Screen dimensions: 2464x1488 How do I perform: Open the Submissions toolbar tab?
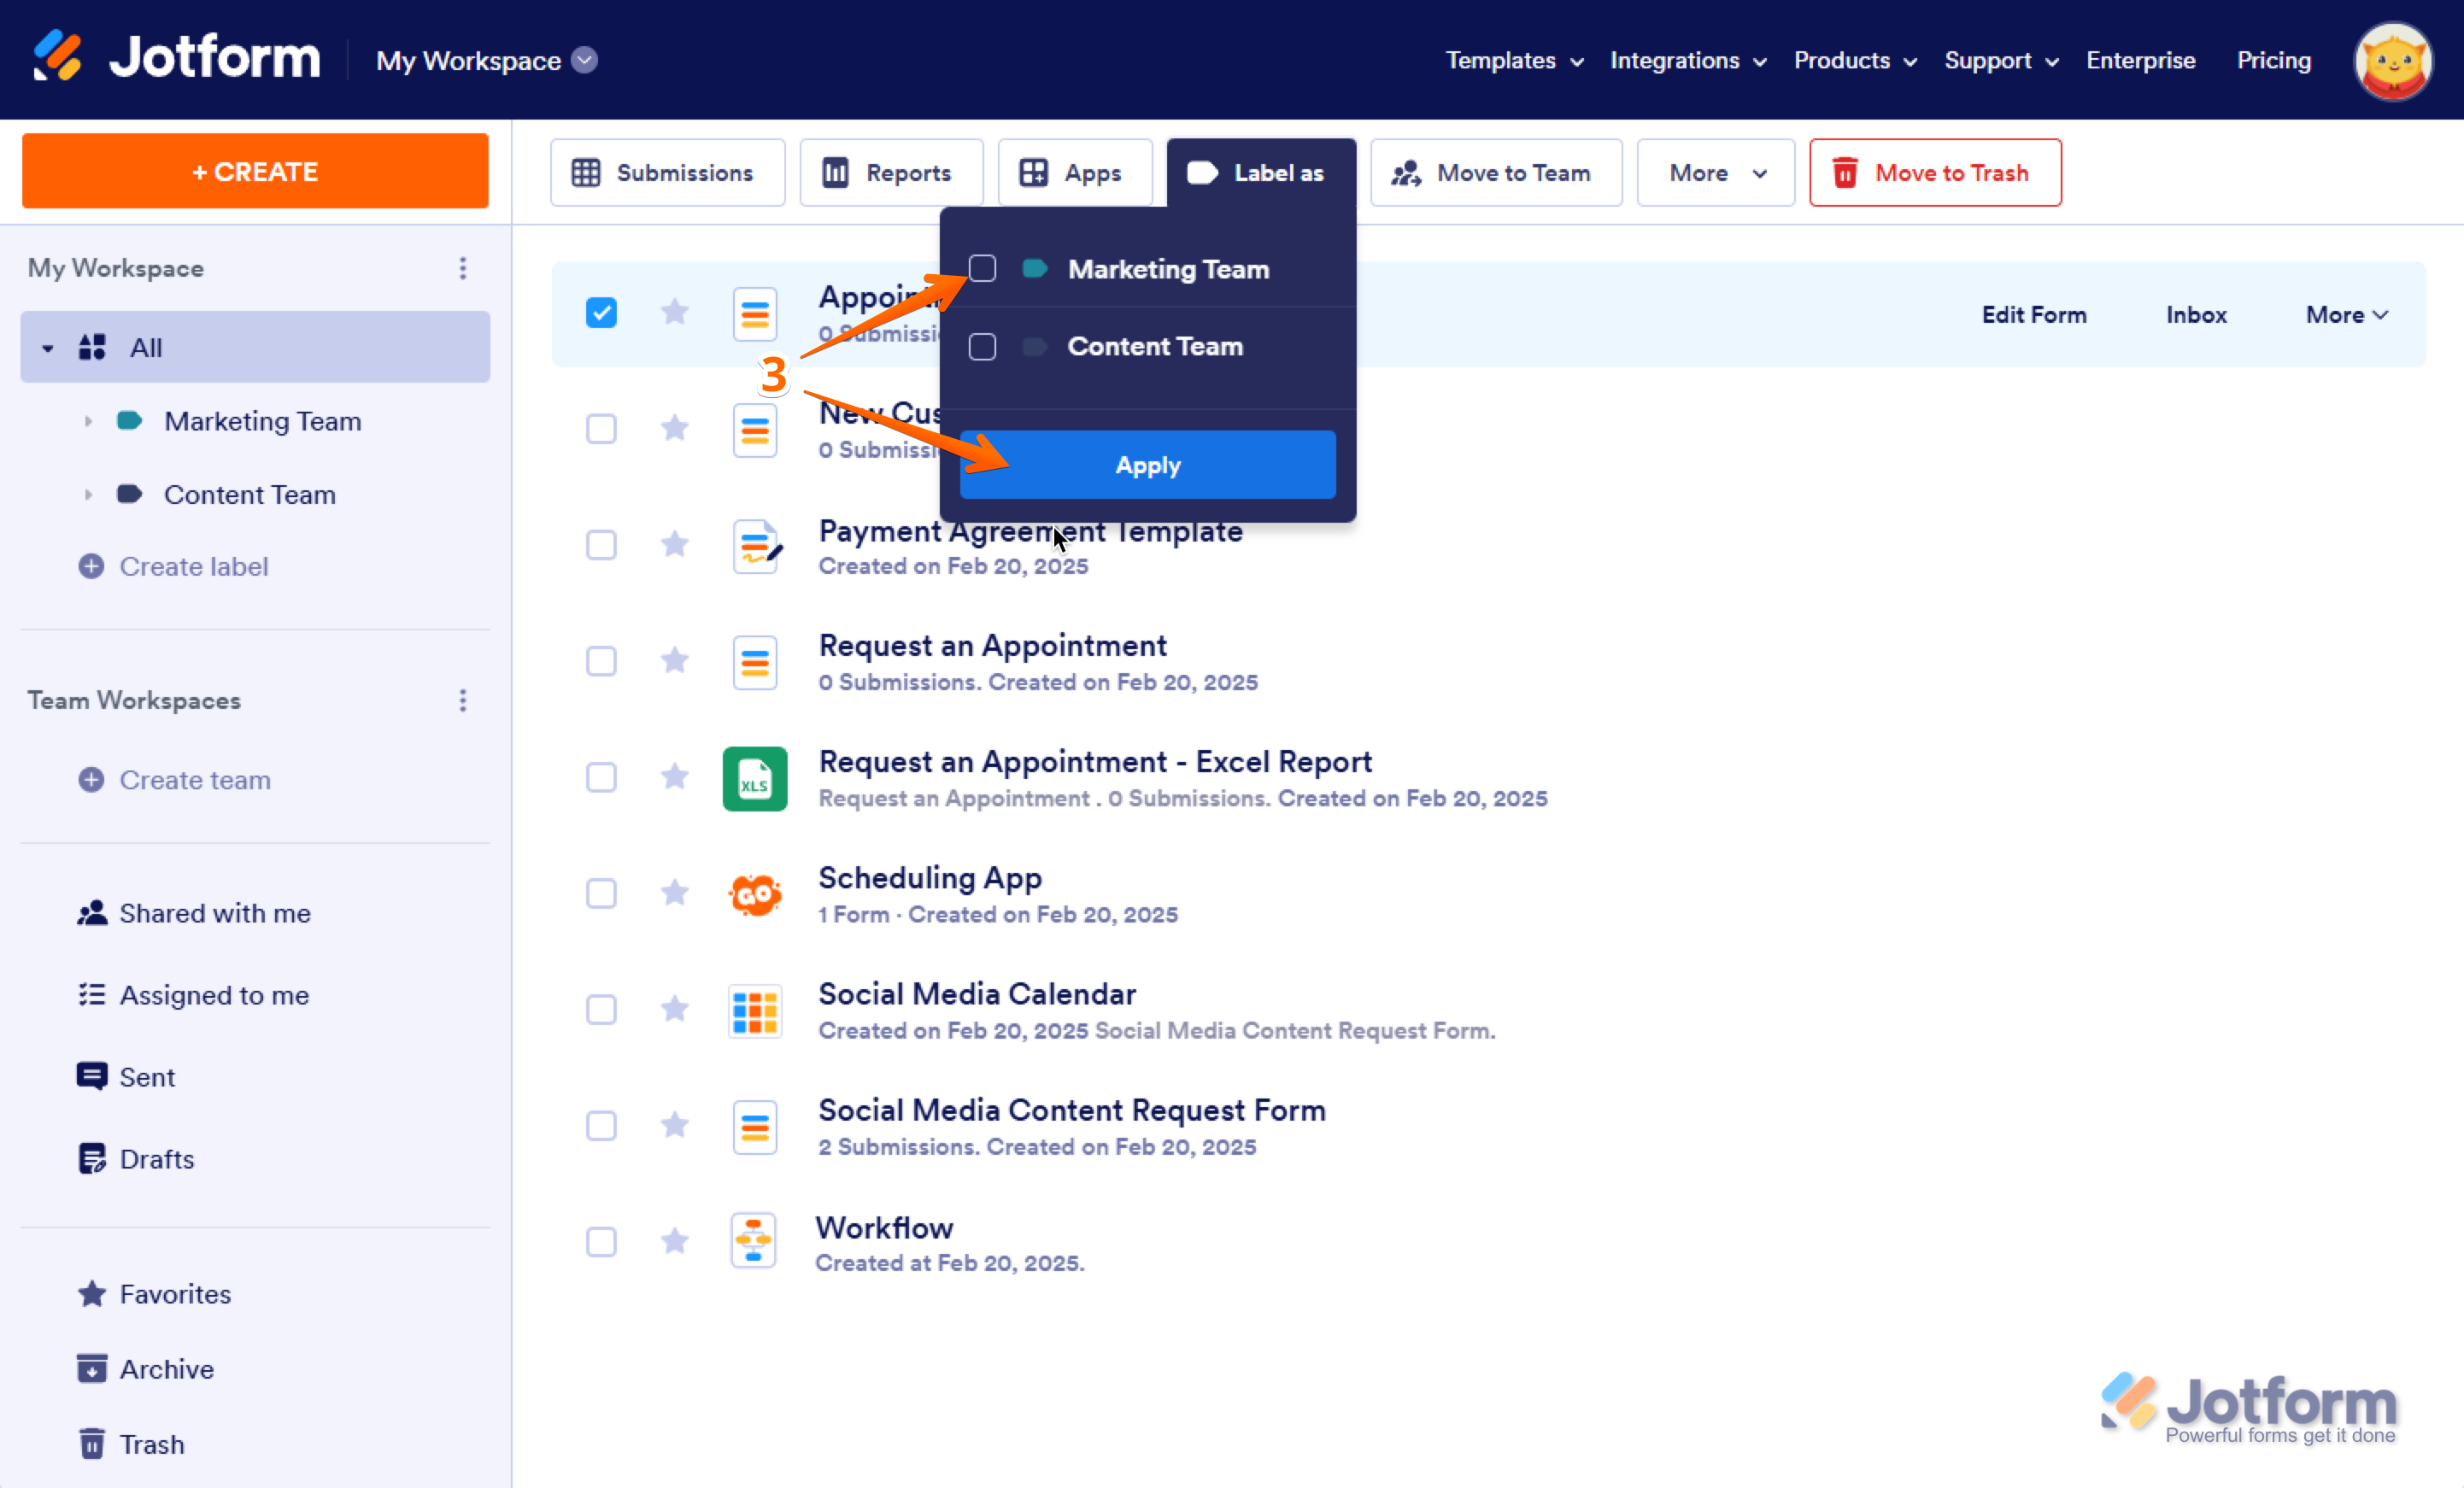667,173
